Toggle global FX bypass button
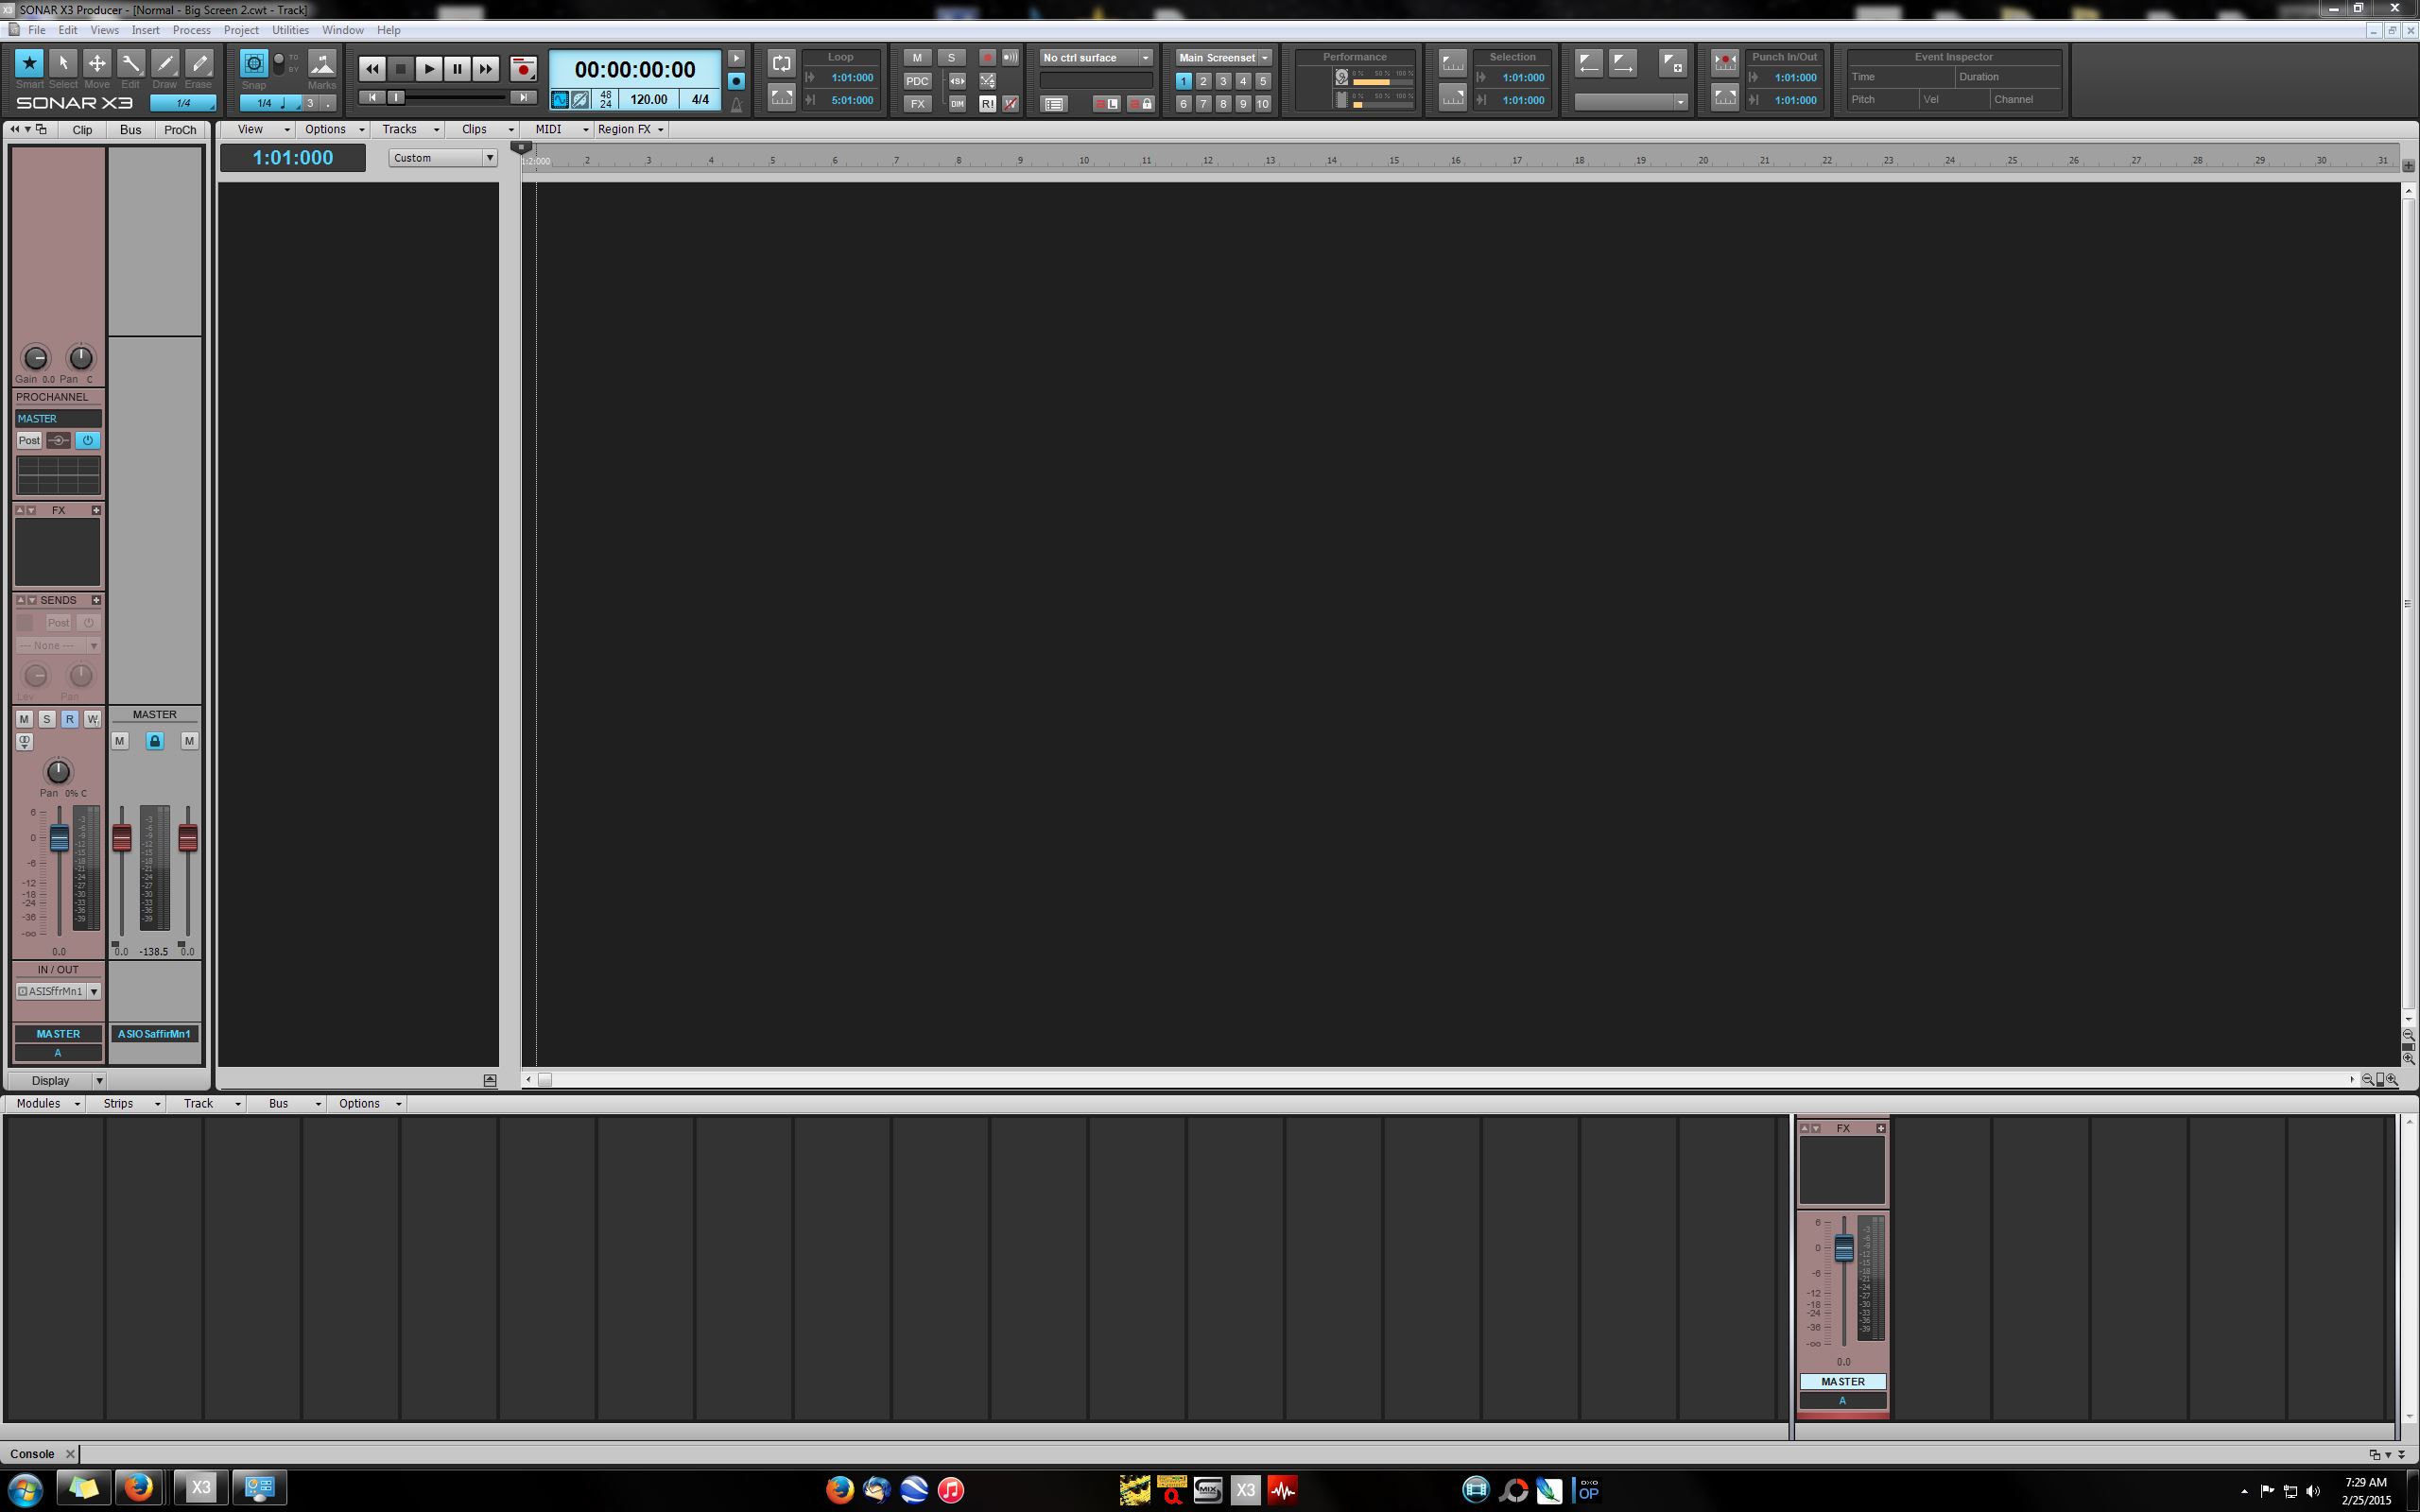Screen dimensions: 2420x1512 pos(917,104)
